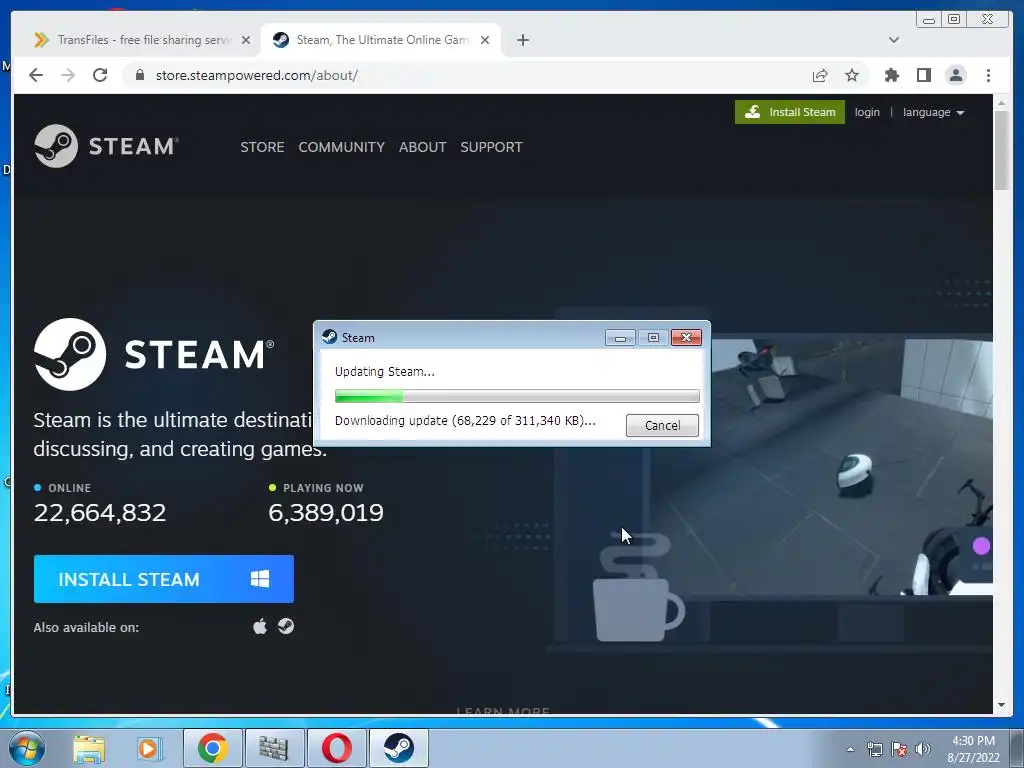
Task: Click the volume speaker tray icon
Action: [923, 749]
